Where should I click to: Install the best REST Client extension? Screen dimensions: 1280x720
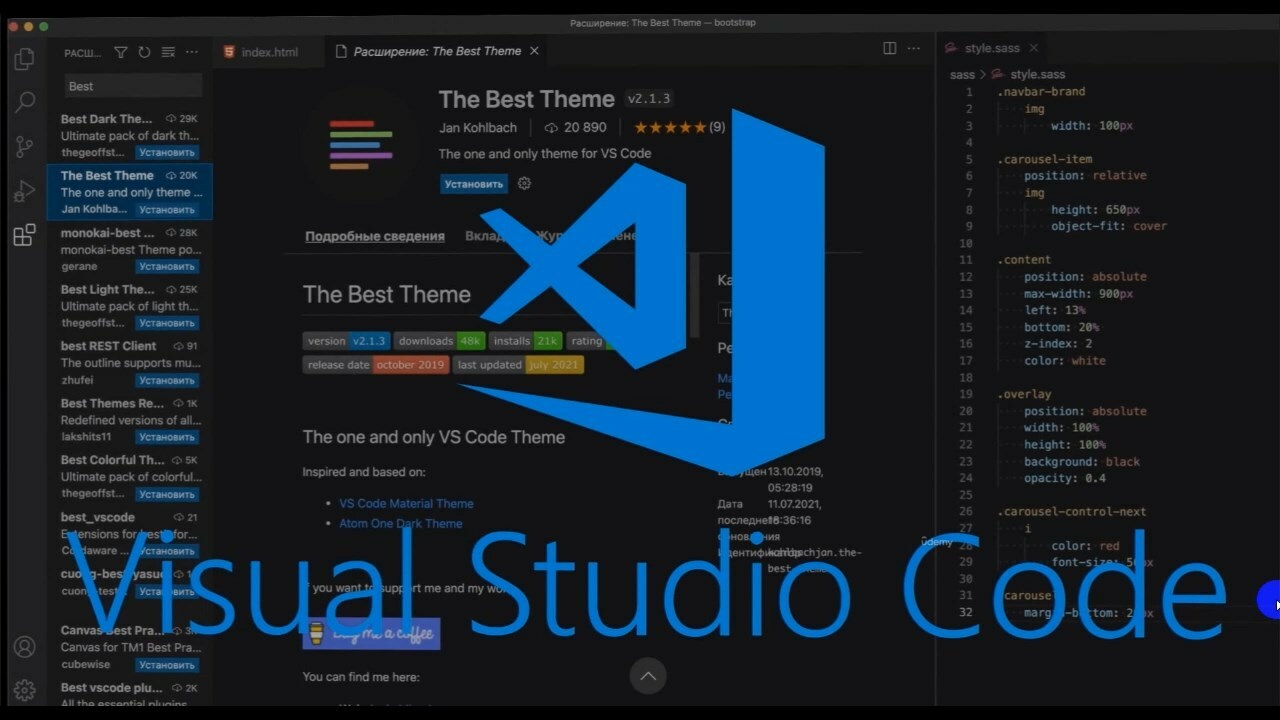(x=167, y=380)
